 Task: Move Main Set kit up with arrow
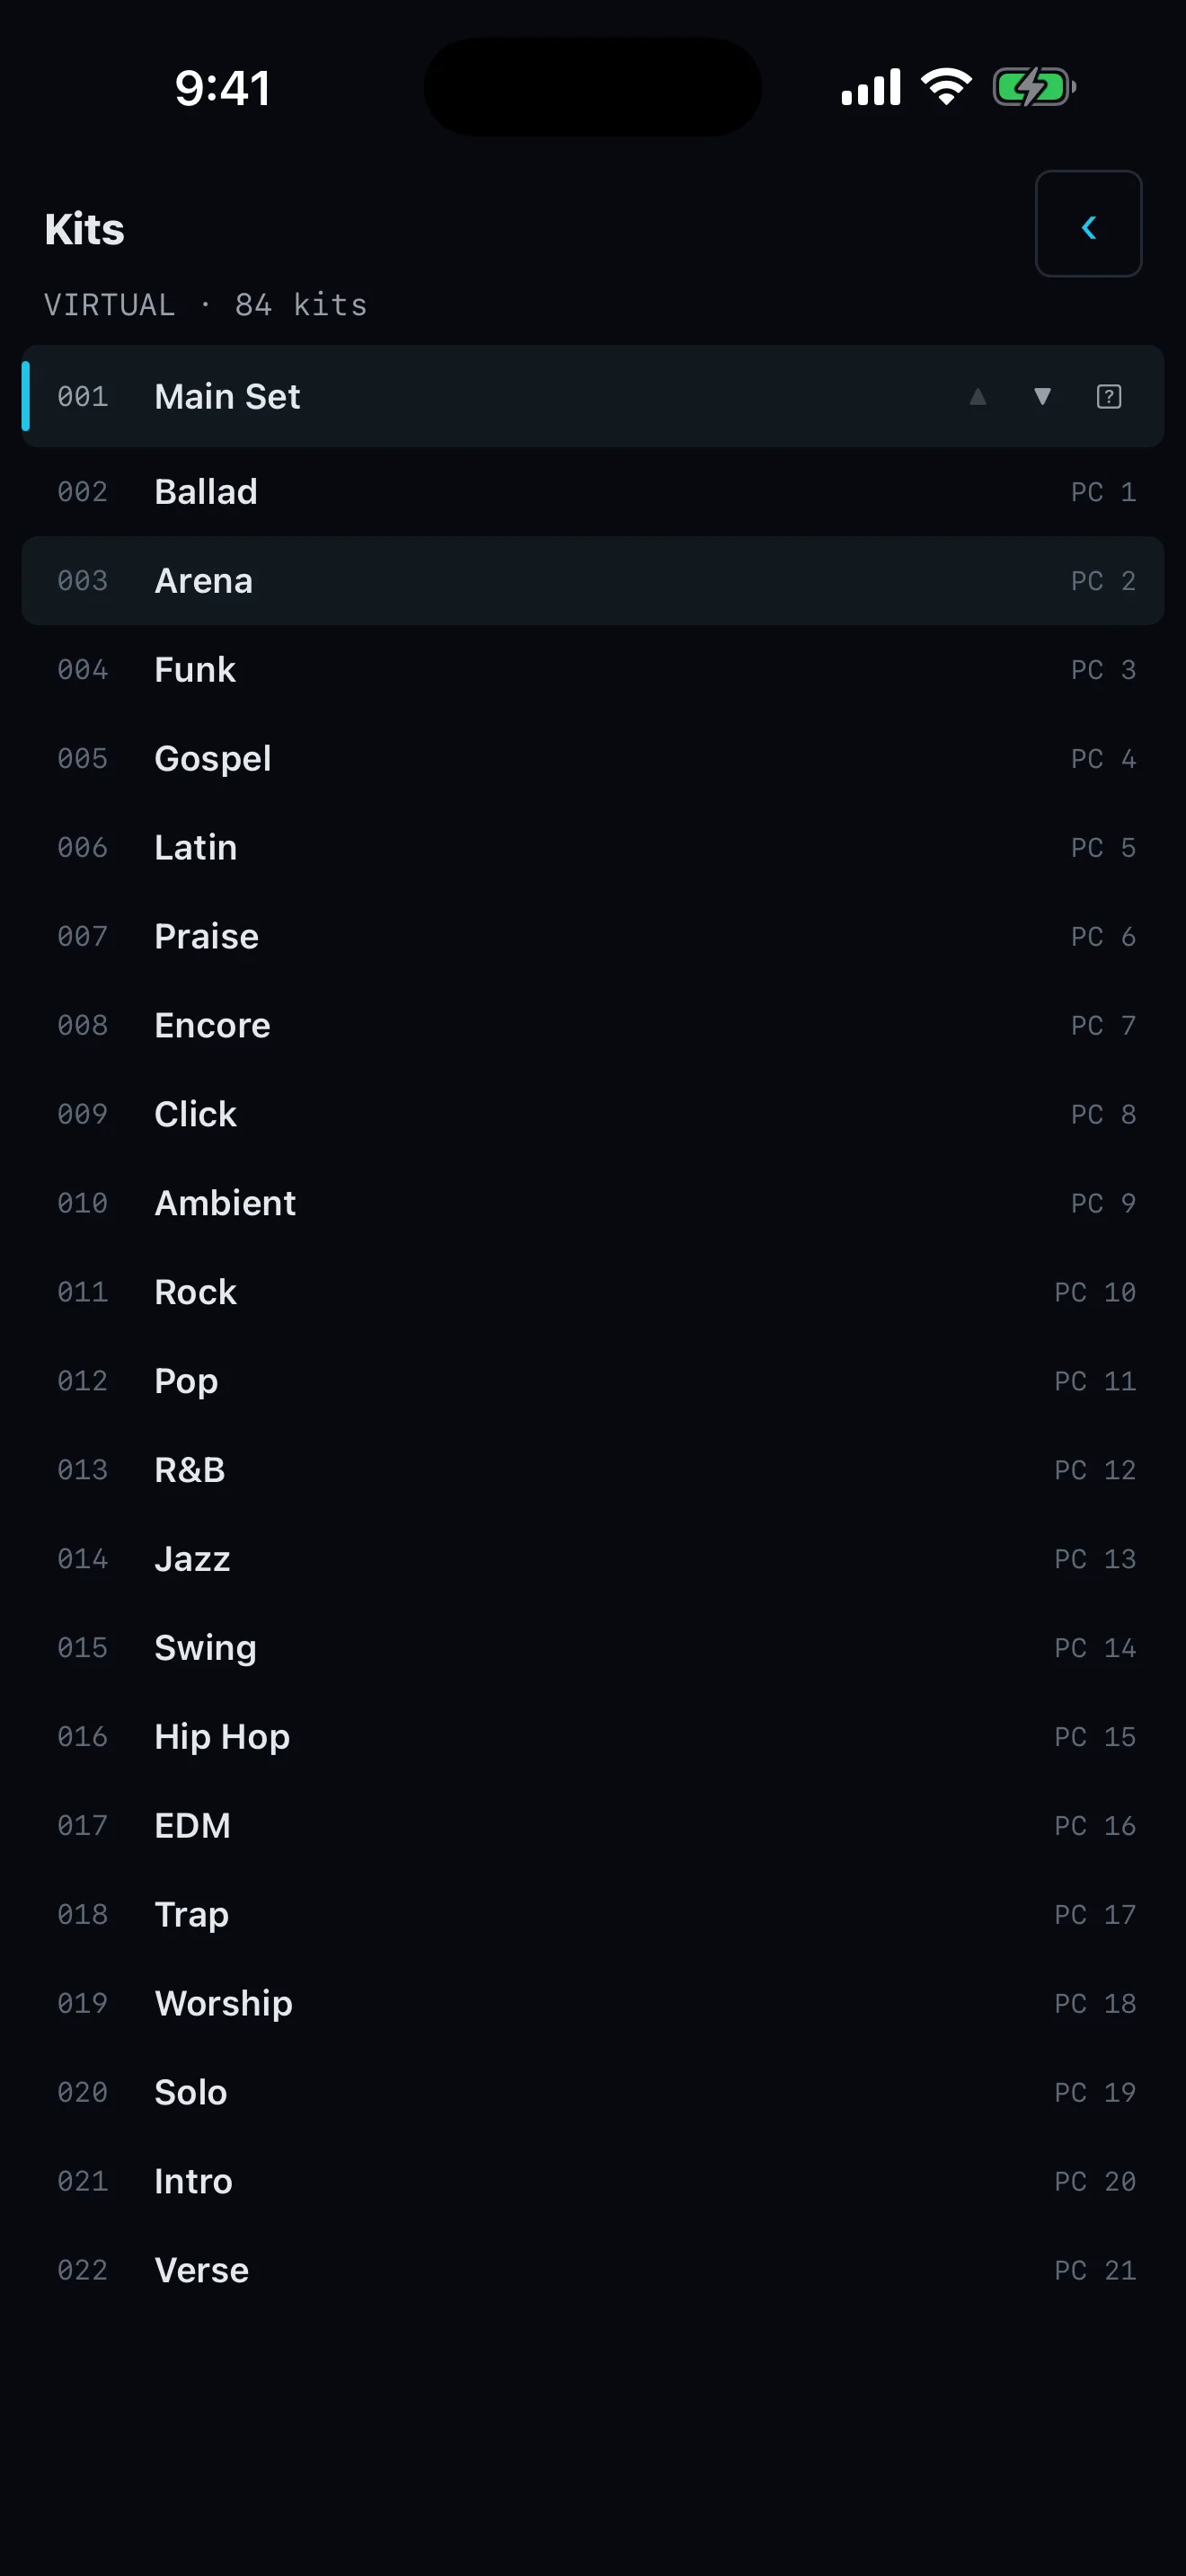(978, 396)
